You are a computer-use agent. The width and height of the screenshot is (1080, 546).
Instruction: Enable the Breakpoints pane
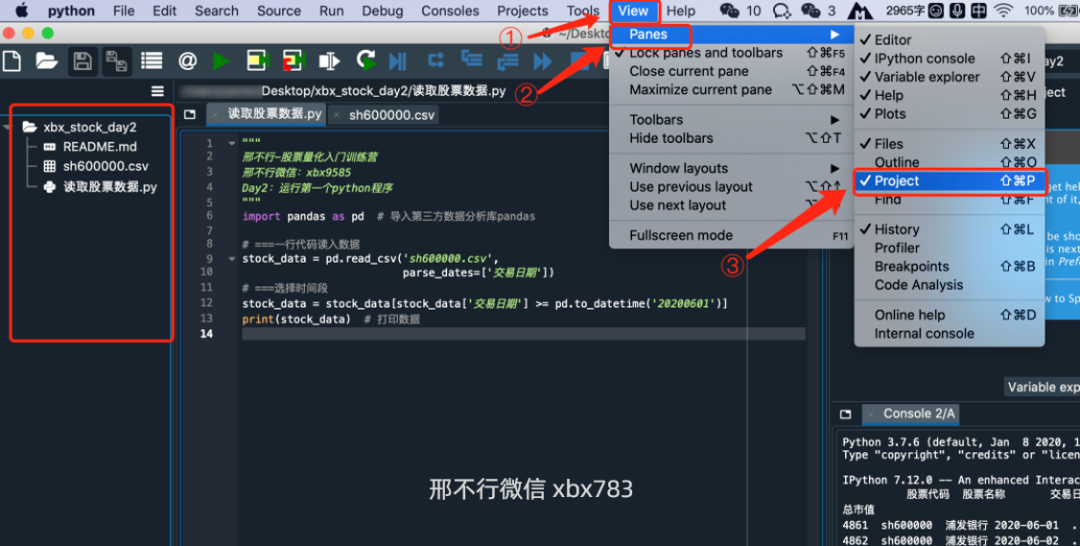click(x=949, y=266)
